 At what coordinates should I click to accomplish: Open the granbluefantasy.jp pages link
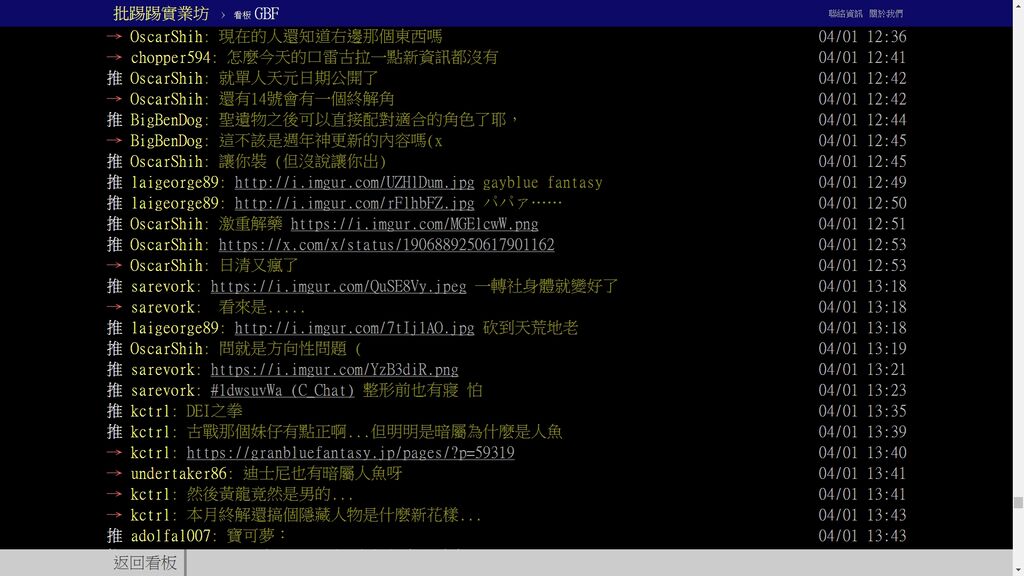350,453
